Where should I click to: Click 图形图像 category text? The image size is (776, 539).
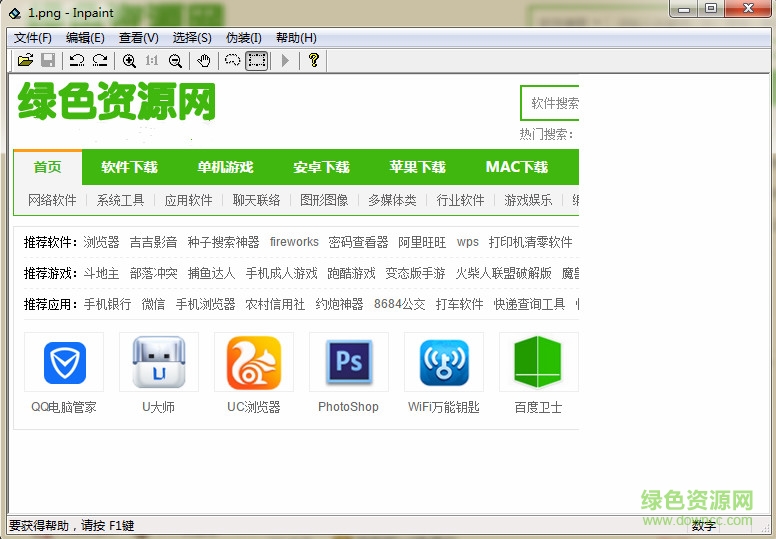[x=324, y=200]
